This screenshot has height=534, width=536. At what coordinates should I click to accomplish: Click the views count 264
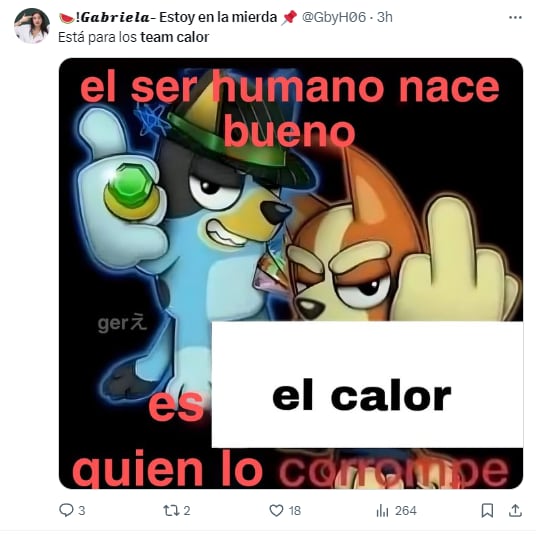click(x=406, y=511)
